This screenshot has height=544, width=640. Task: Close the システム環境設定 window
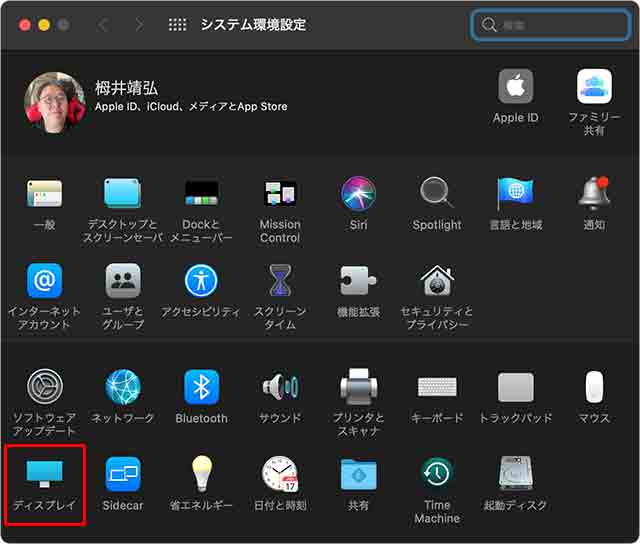click(x=25, y=25)
